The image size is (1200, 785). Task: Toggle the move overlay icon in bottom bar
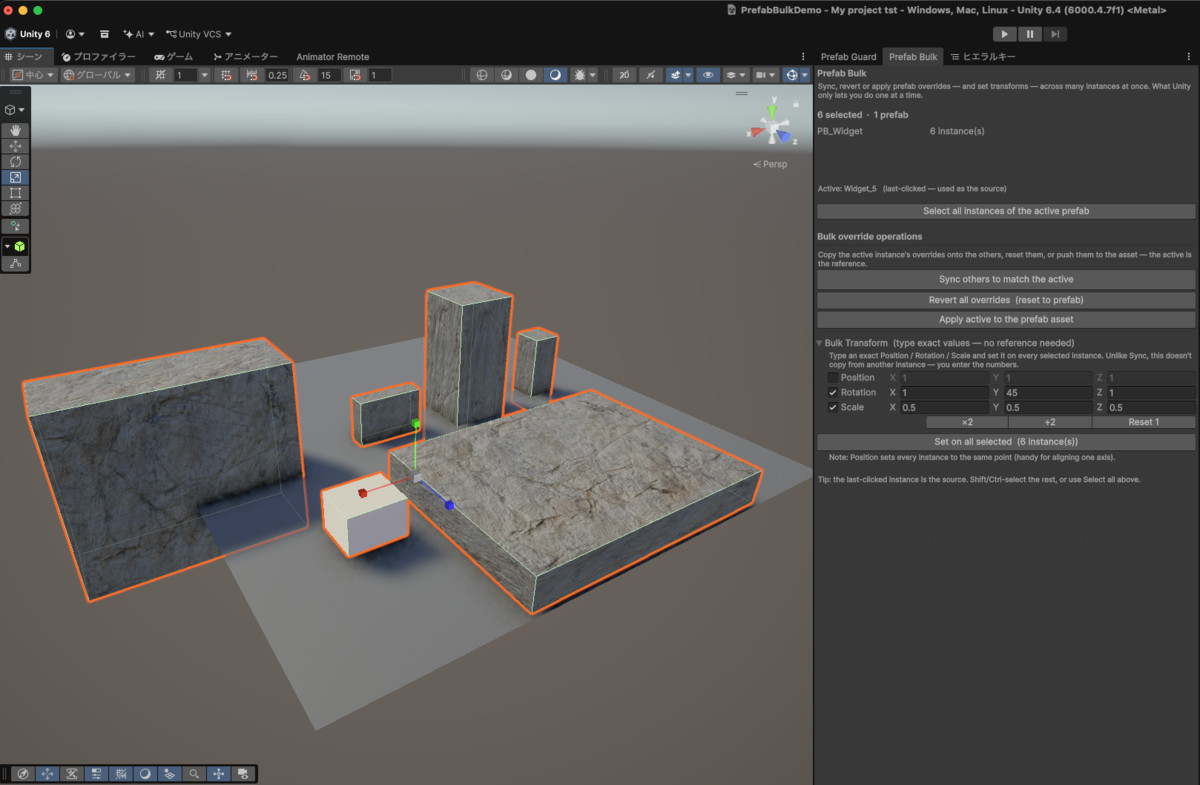coord(47,773)
